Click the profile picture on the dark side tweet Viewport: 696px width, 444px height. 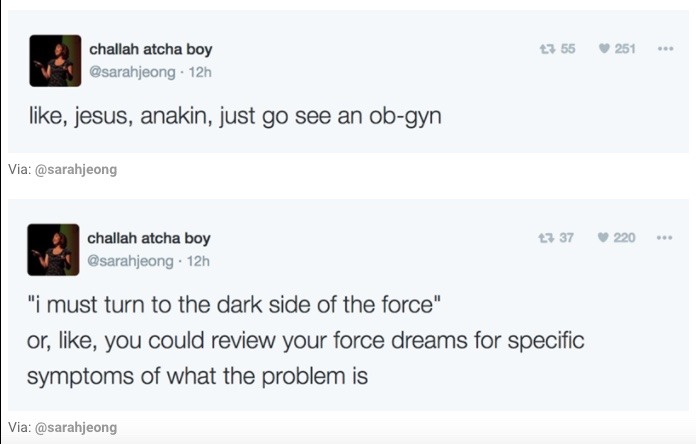click(53, 249)
